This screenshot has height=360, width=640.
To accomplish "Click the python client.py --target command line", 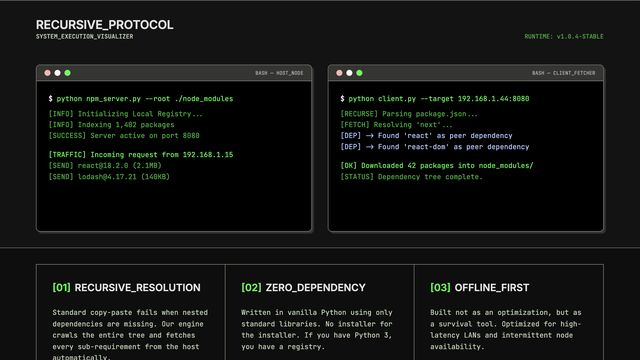I will 435,99.
